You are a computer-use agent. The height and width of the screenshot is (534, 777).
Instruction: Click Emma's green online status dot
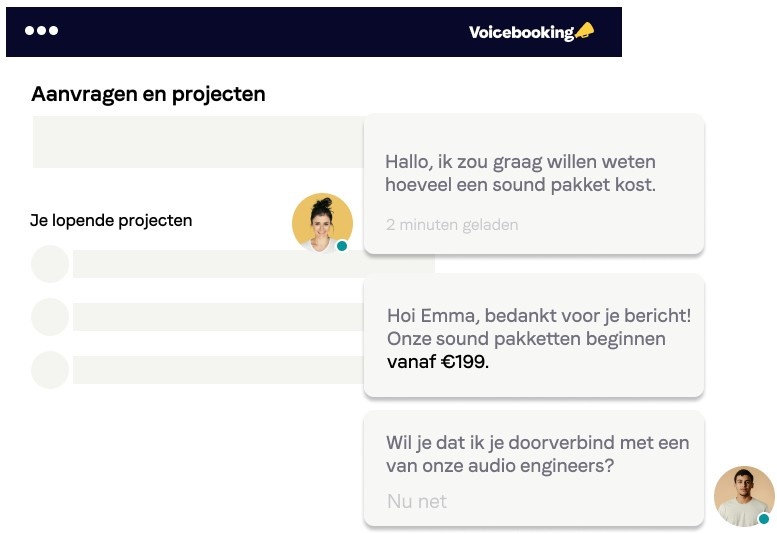[342, 246]
